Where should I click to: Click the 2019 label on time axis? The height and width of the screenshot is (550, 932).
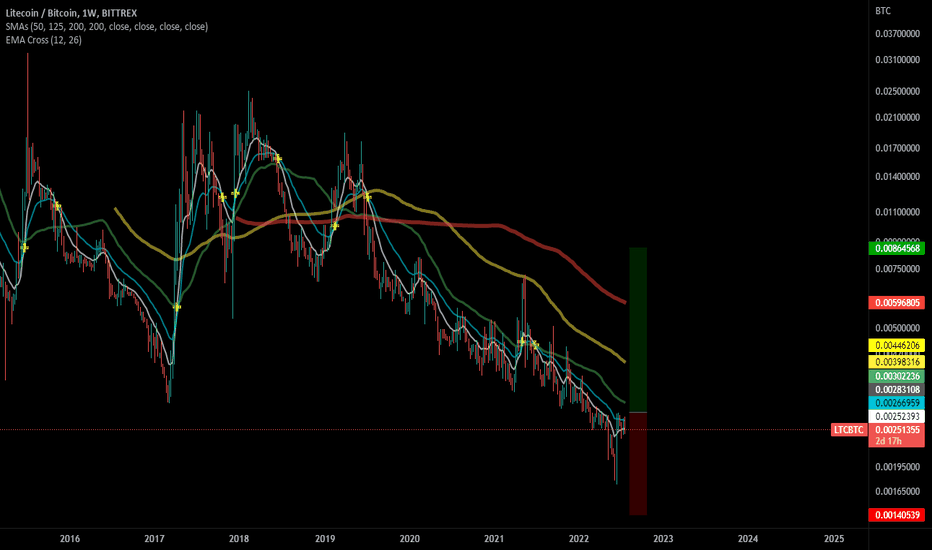[x=325, y=539]
